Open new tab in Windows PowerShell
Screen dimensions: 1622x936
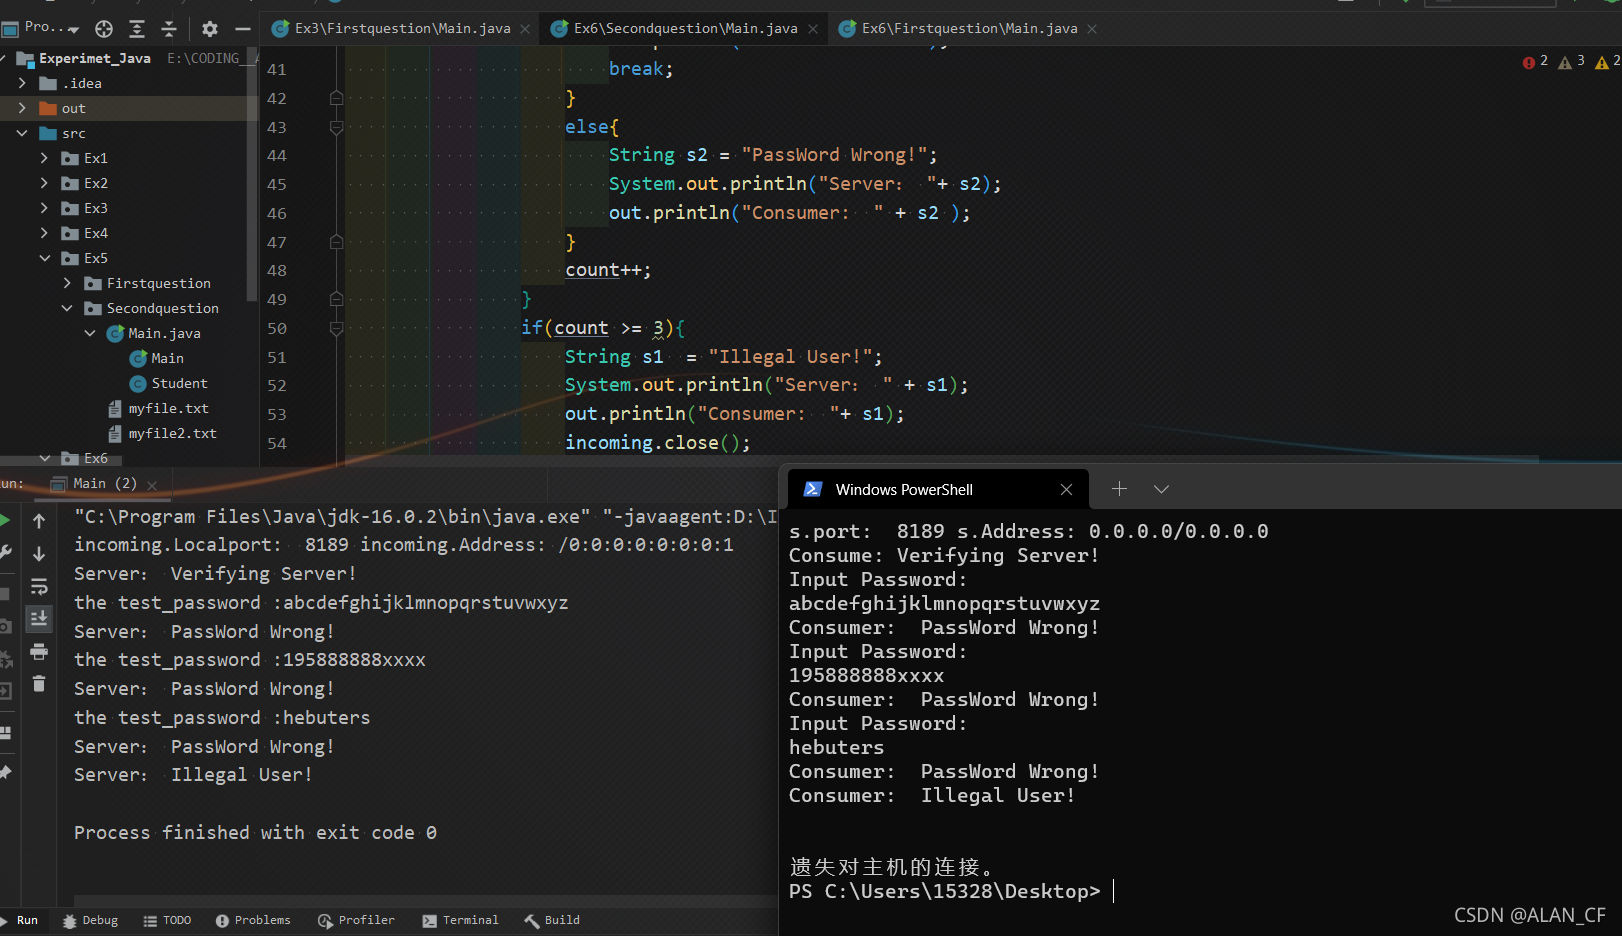1119,488
